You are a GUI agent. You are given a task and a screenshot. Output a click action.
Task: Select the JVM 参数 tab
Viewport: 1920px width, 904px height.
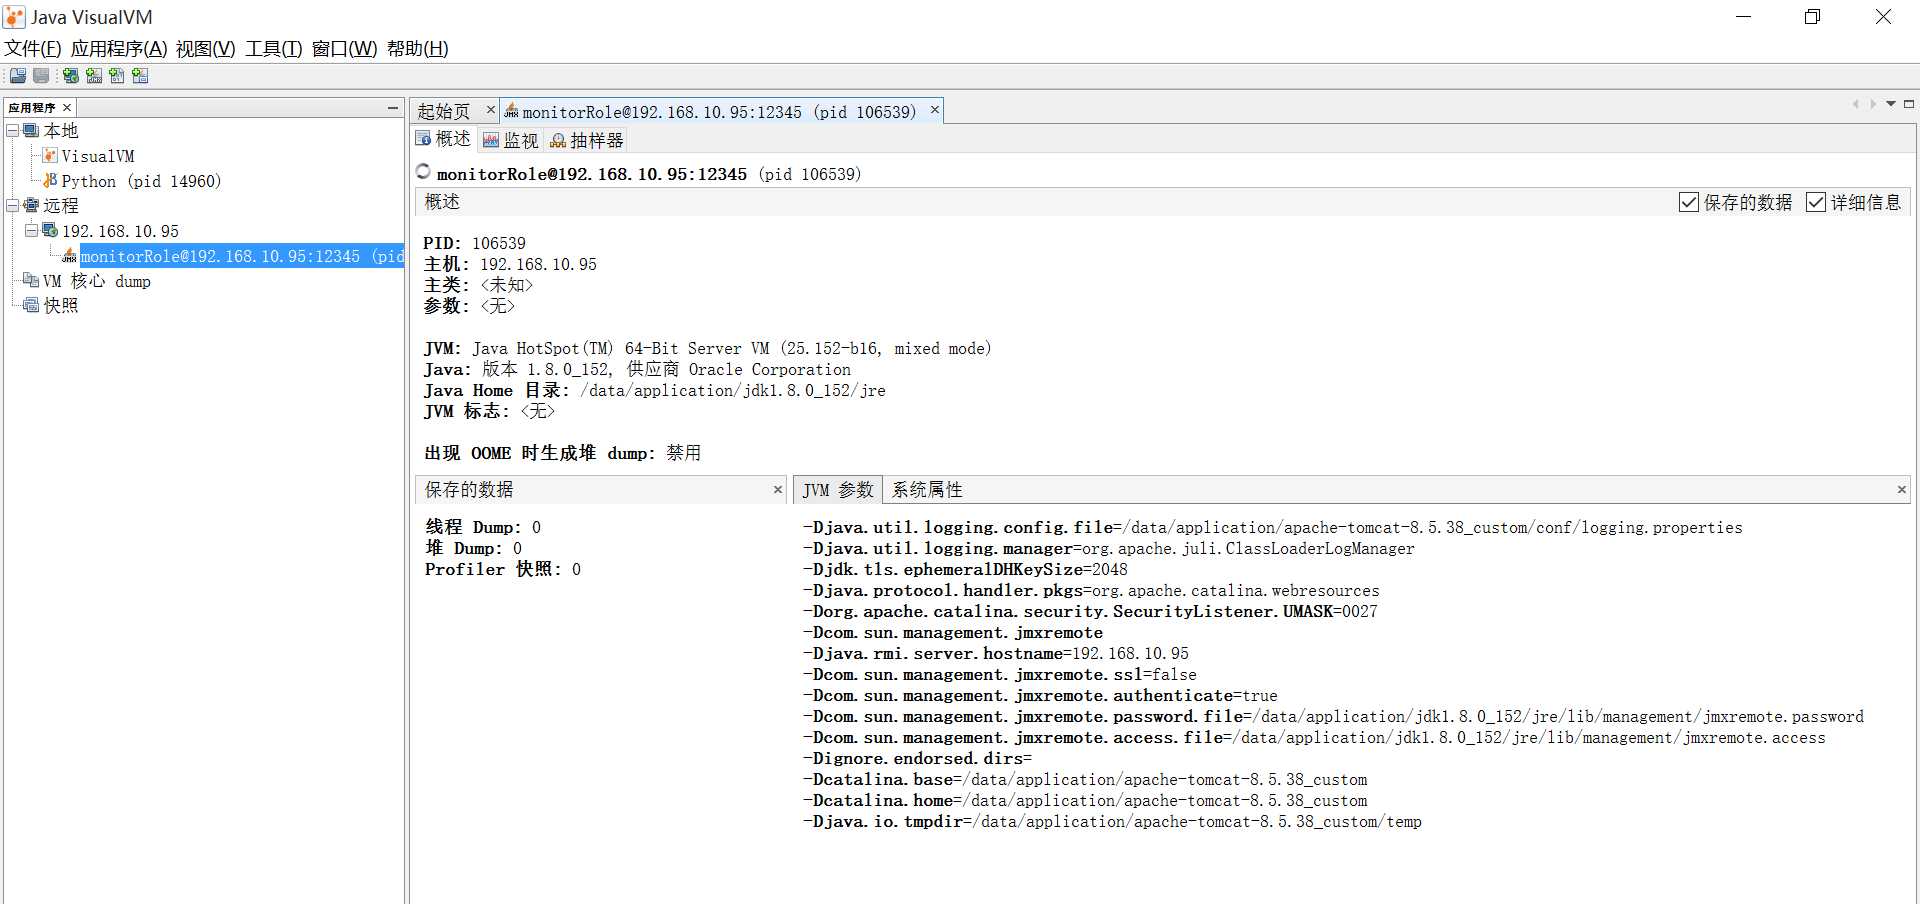tap(838, 490)
